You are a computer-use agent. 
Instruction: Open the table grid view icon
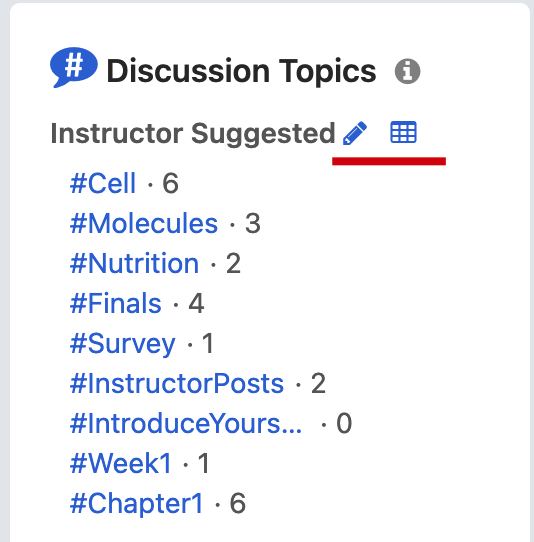(403, 132)
